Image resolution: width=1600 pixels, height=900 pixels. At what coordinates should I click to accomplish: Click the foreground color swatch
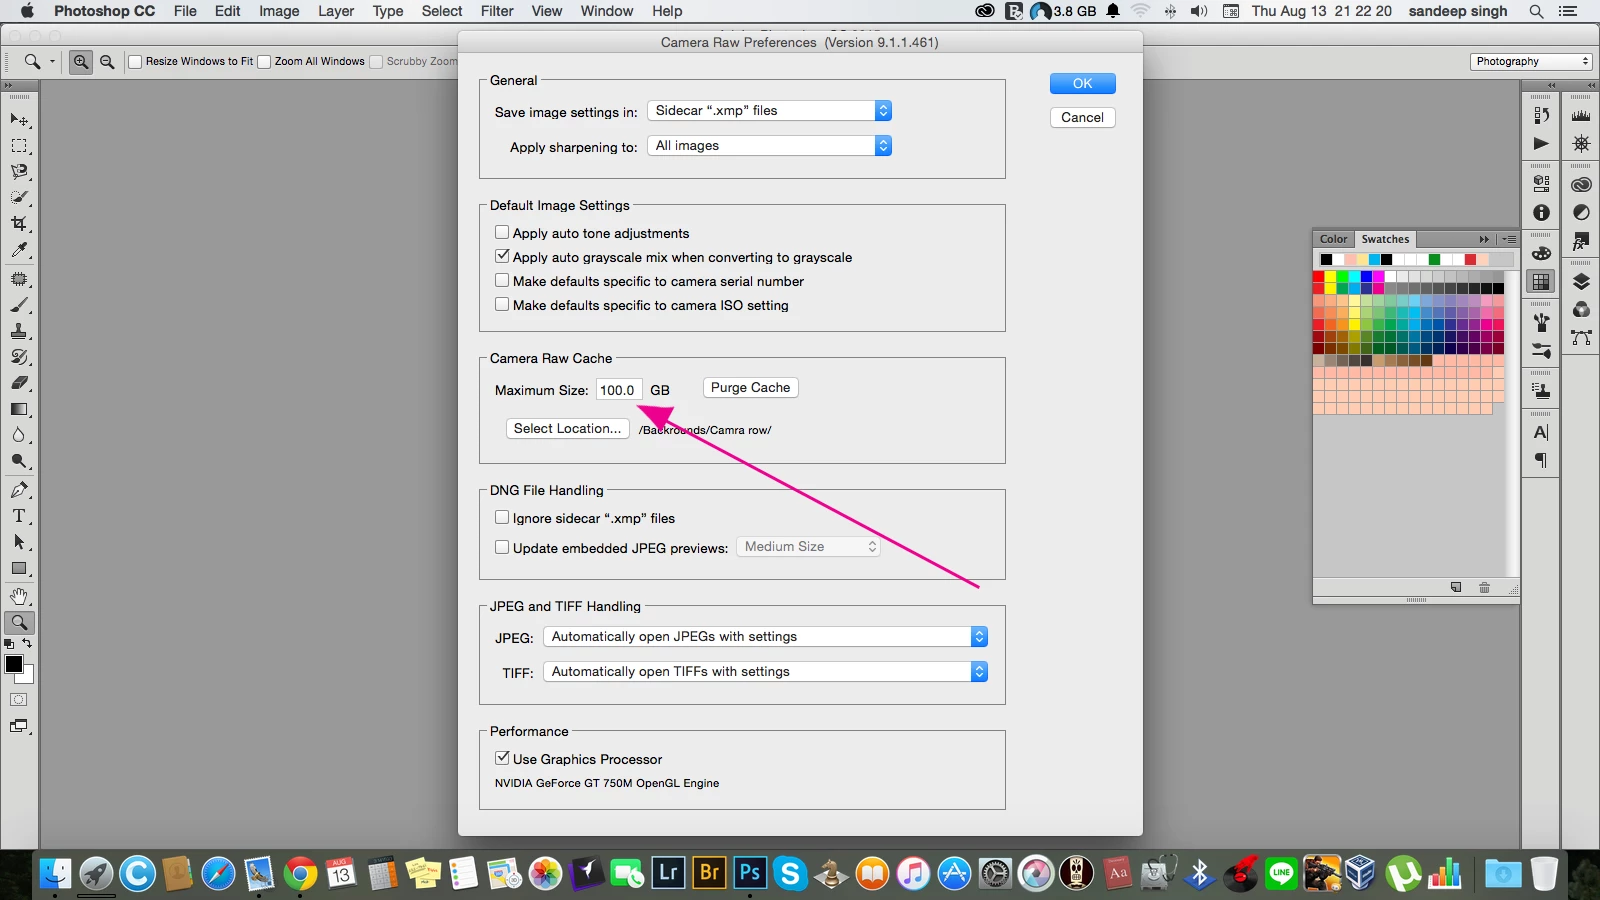pyautogui.click(x=14, y=664)
